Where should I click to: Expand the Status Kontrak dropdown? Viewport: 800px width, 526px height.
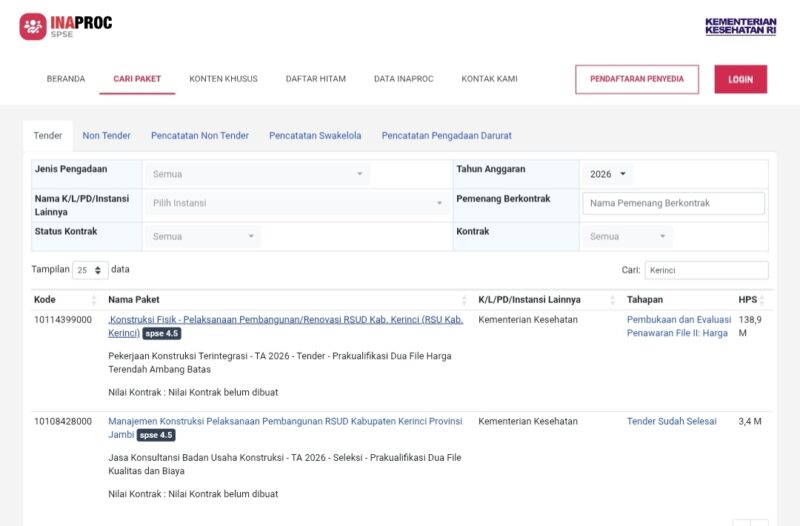point(203,237)
